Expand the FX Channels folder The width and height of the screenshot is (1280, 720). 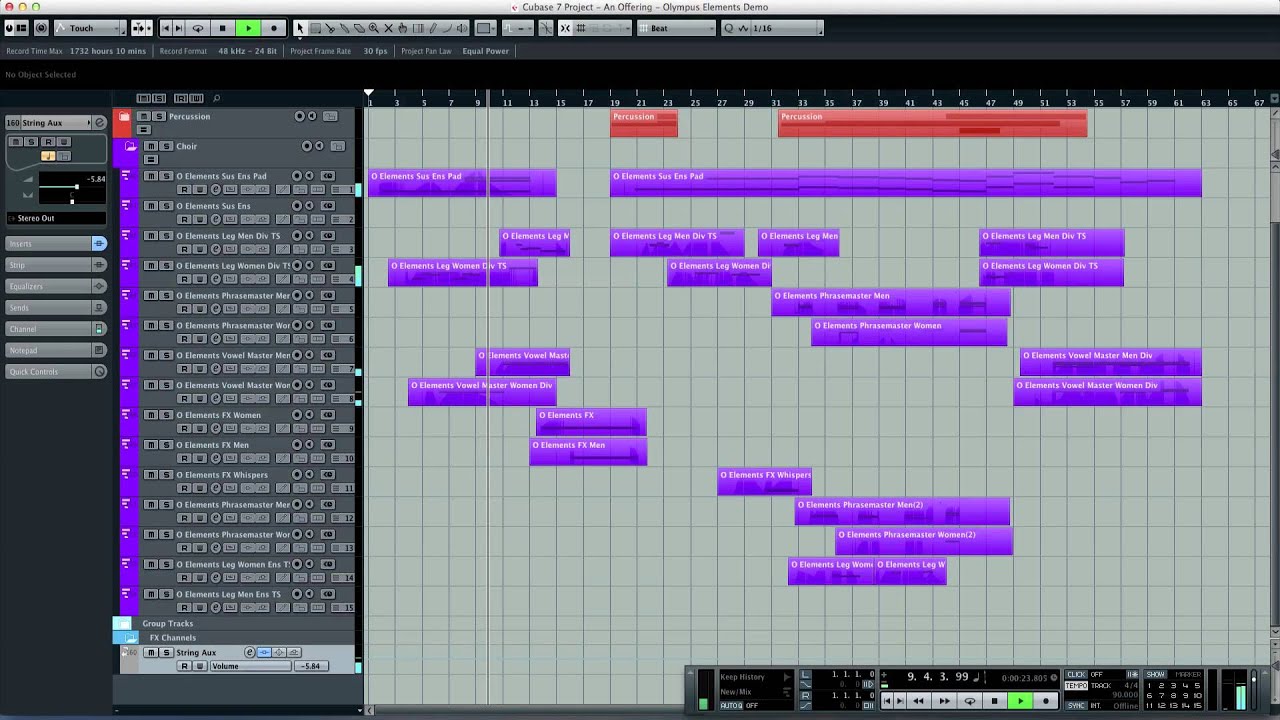(x=130, y=637)
